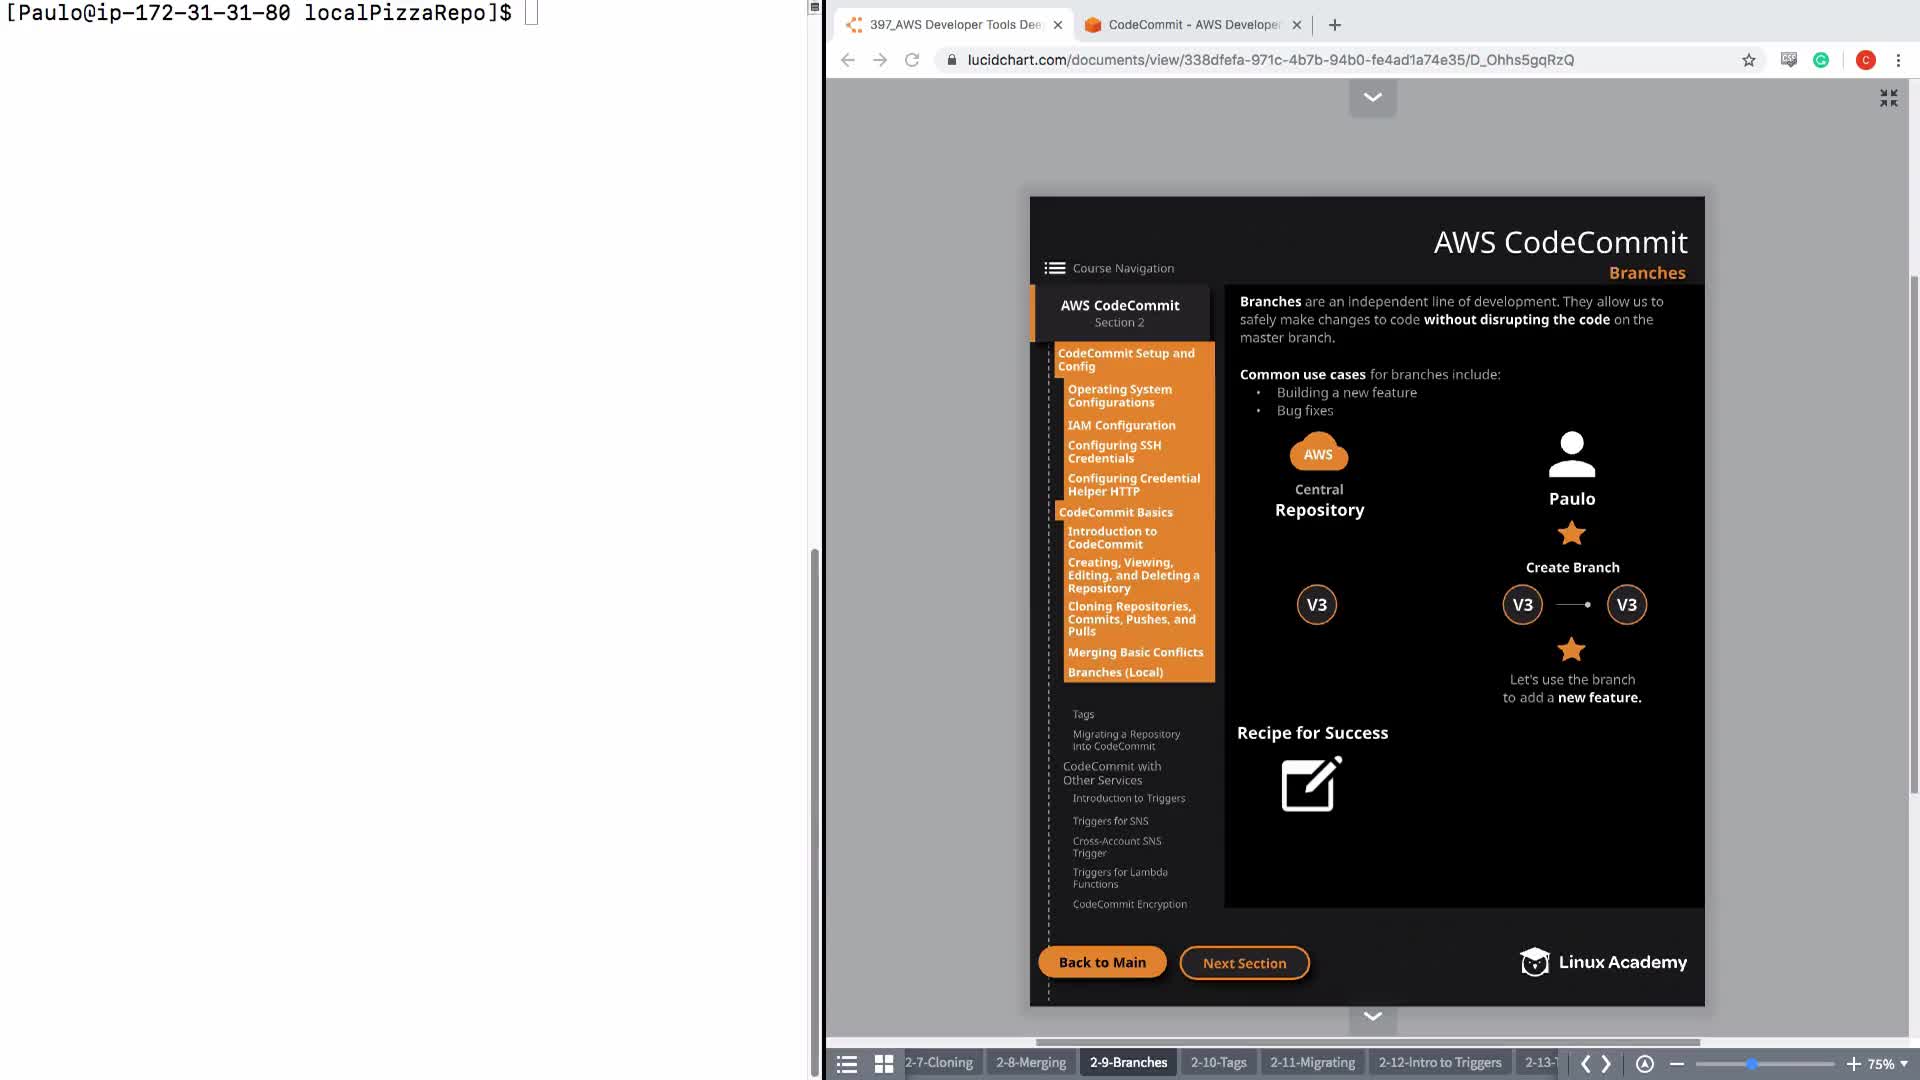Click the compass reset view icon
The height and width of the screenshot is (1080, 1920).
click(1645, 1064)
